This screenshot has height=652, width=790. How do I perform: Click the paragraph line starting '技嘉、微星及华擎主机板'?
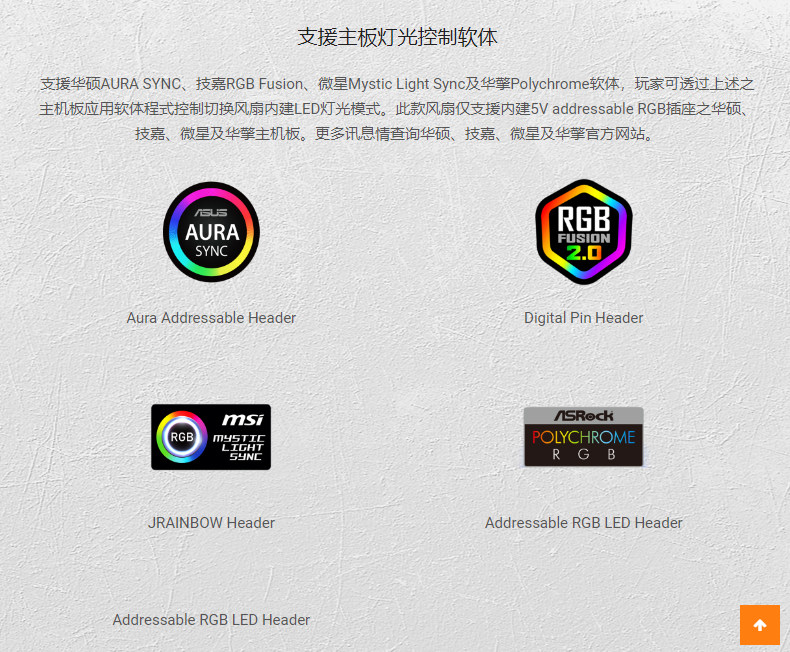pos(397,134)
